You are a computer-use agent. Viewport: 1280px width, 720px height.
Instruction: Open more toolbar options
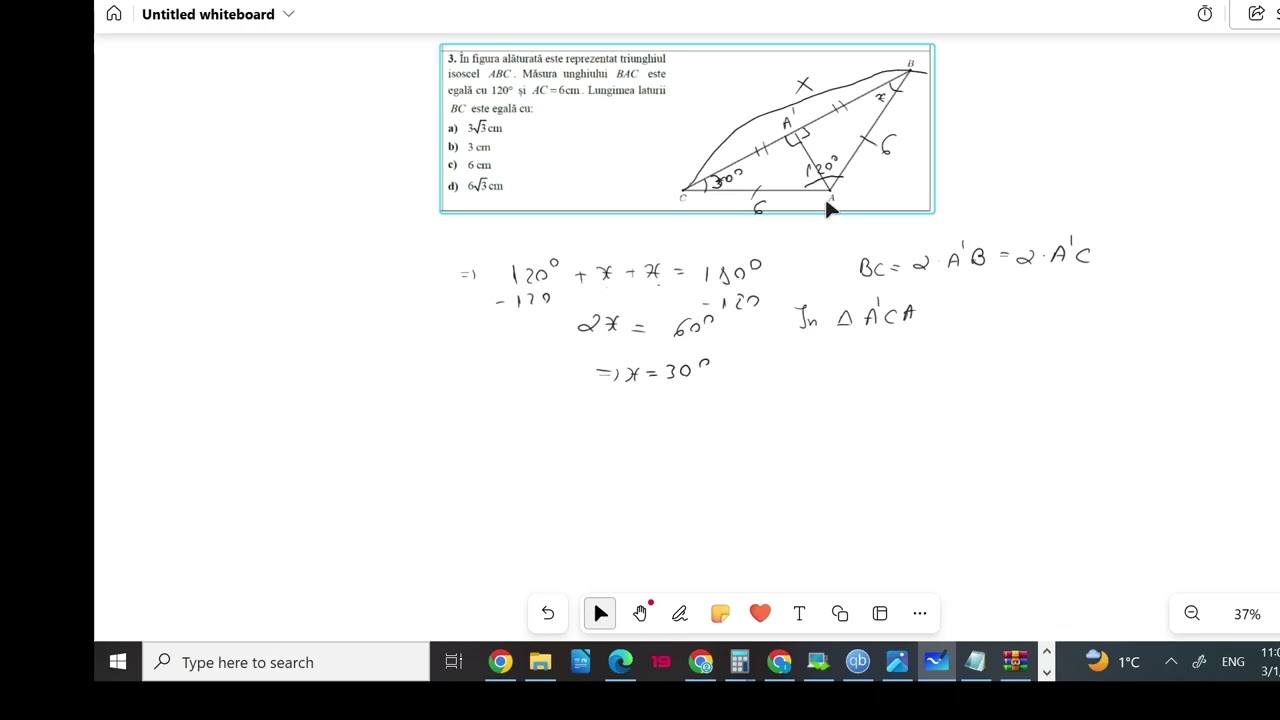[920, 614]
